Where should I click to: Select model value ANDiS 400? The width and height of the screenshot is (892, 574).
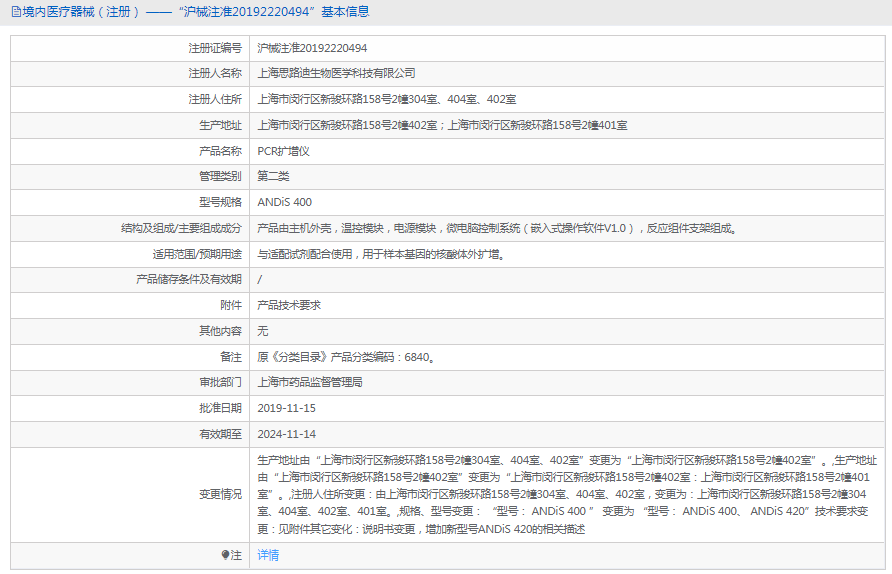(284, 203)
